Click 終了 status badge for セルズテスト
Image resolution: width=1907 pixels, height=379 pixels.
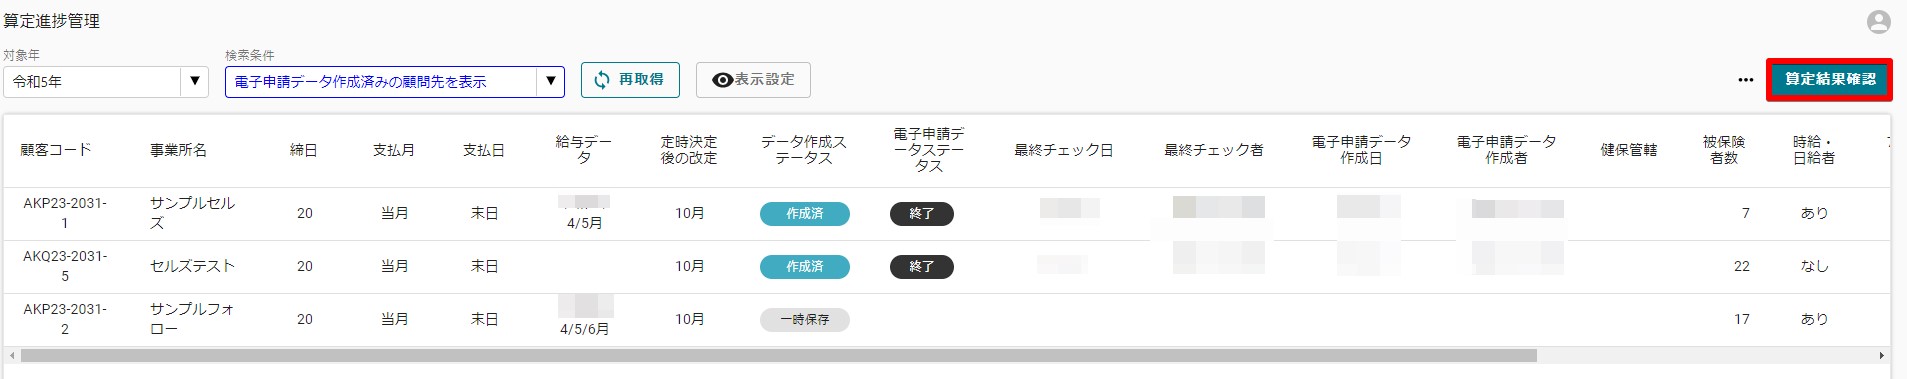tap(922, 266)
